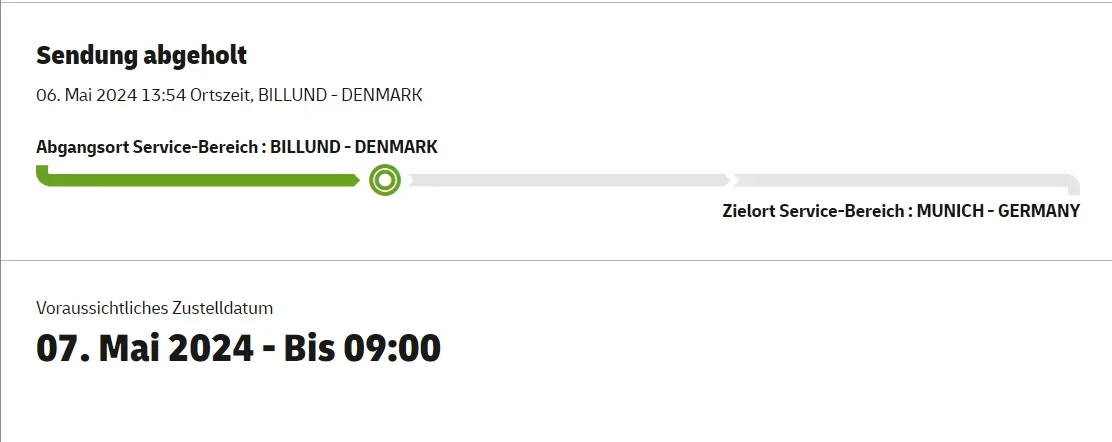The width and height of the screenshot is (1112, 442).
Task: Click the completed green progress bar segment
Action: tap(200, 180)
